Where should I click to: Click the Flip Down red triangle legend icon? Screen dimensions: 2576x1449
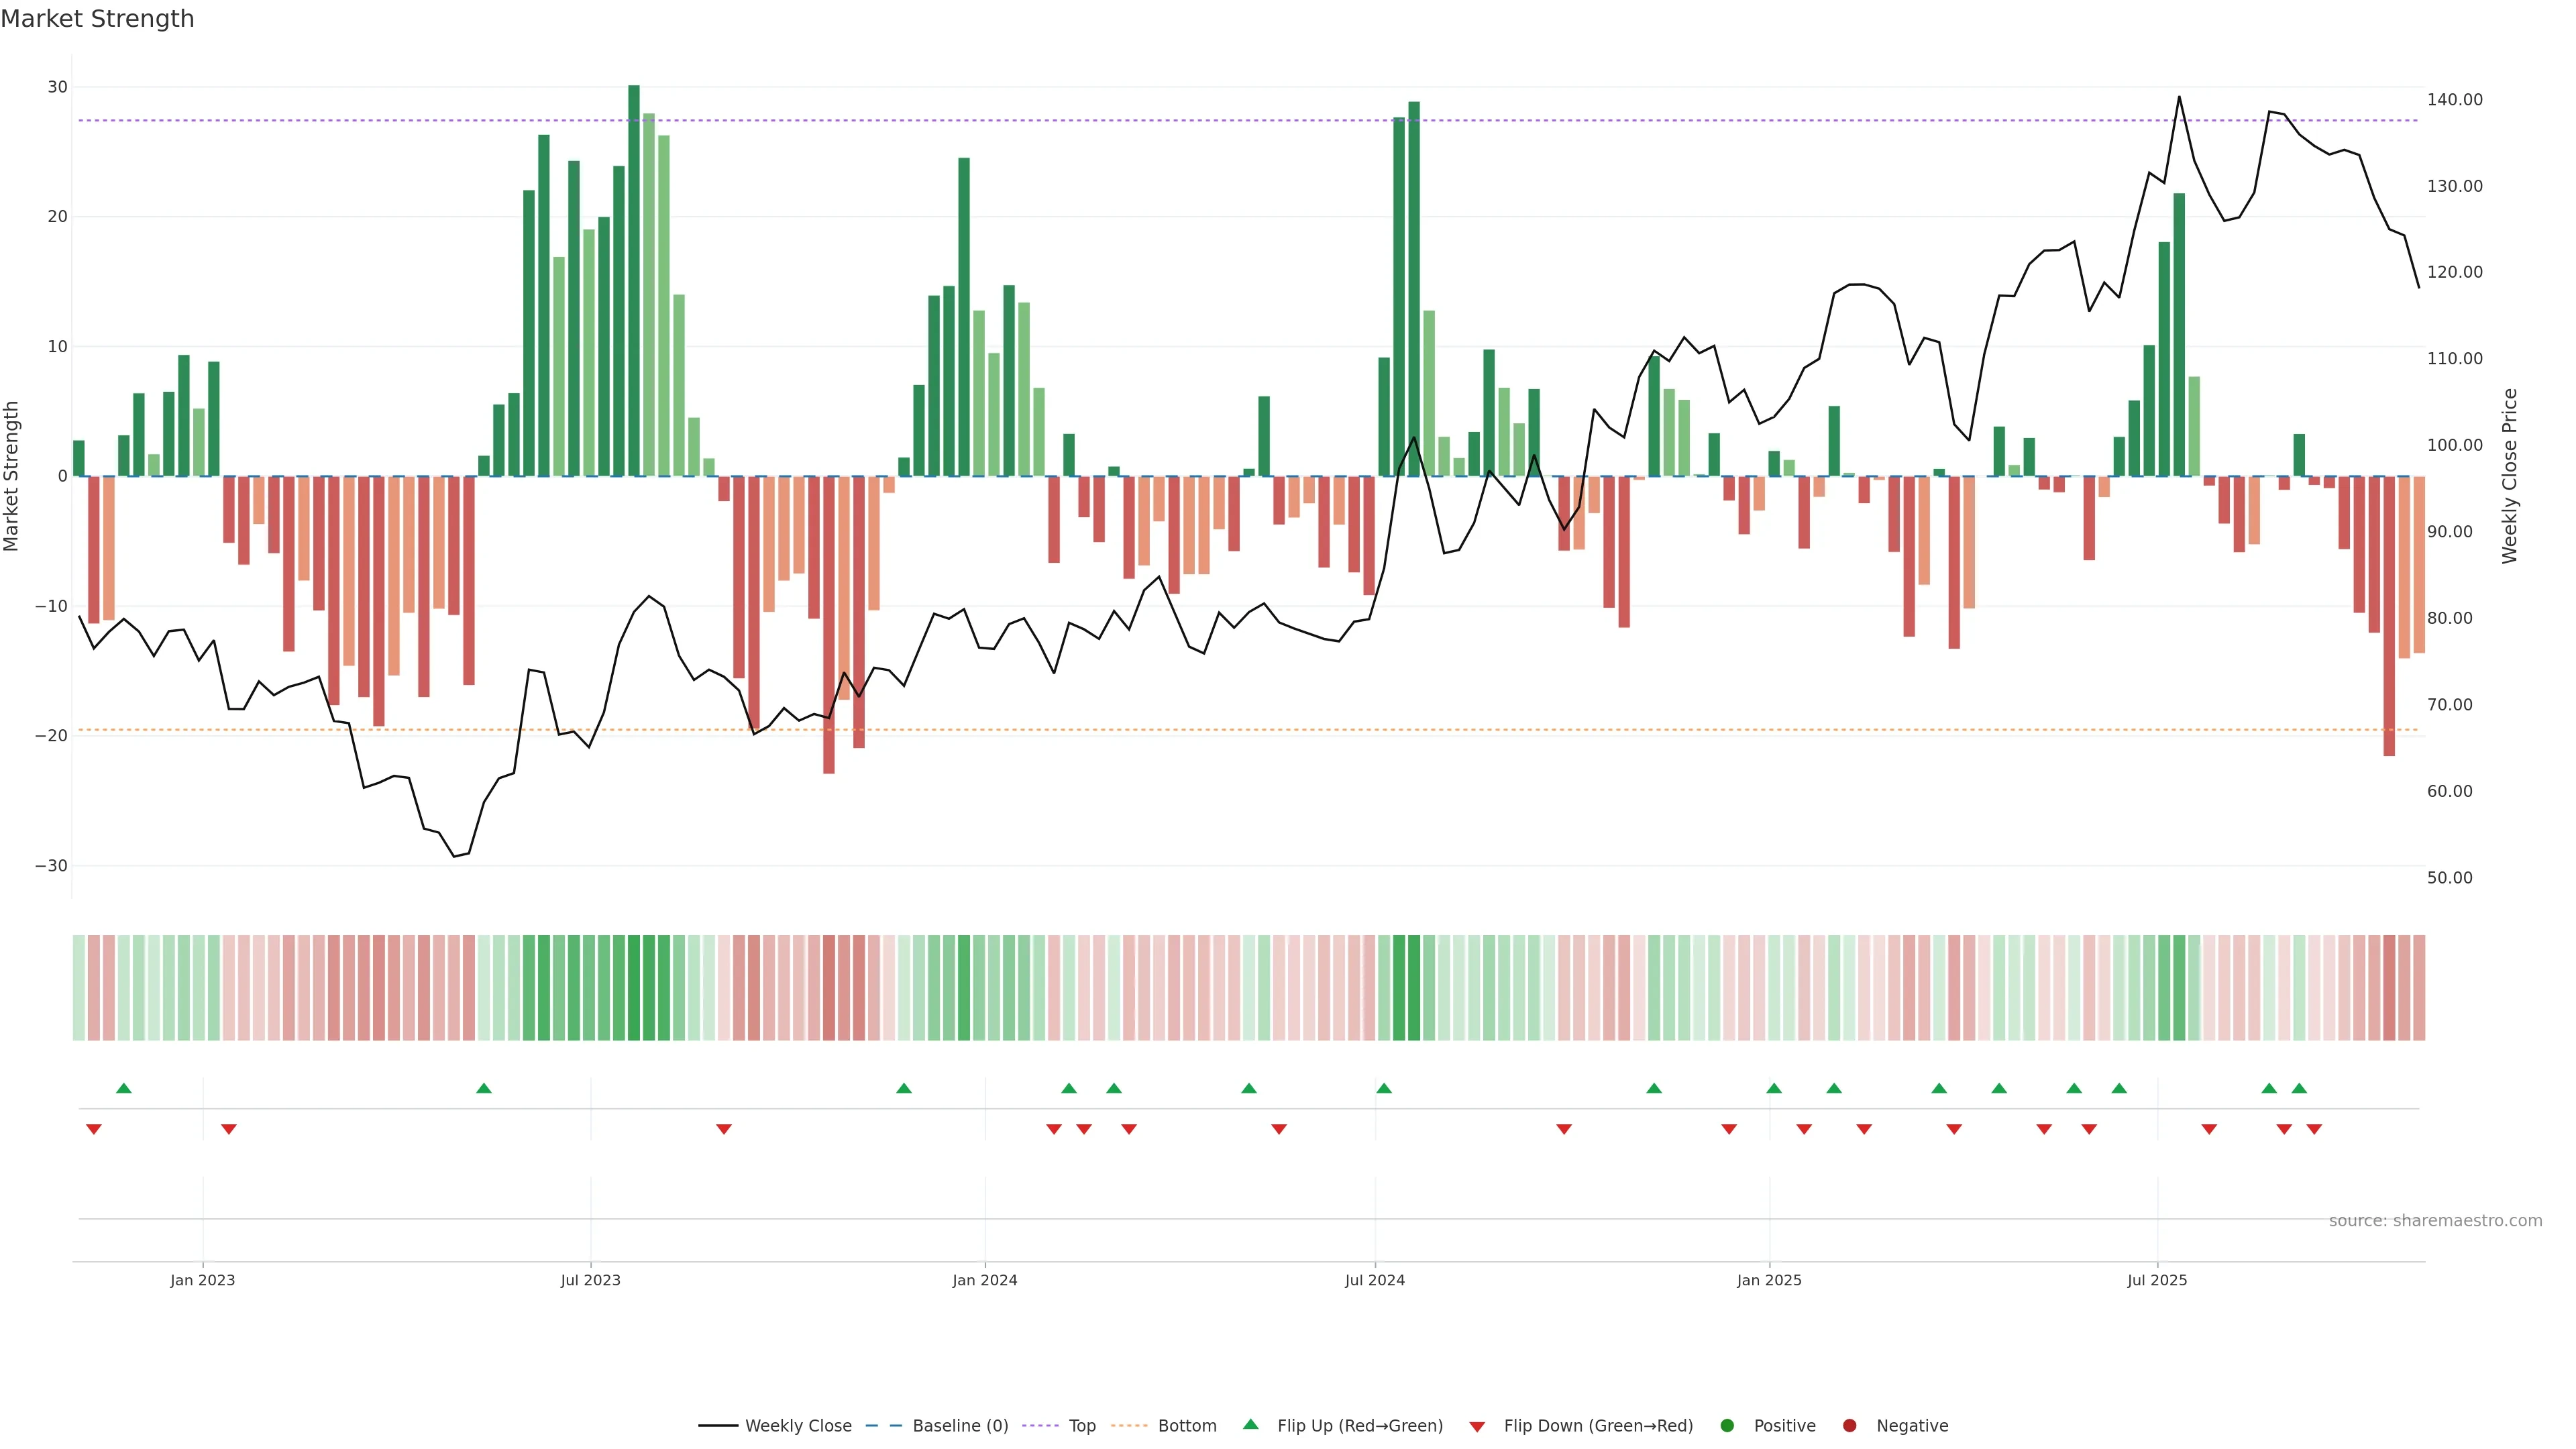[x=1477, y=1426]
